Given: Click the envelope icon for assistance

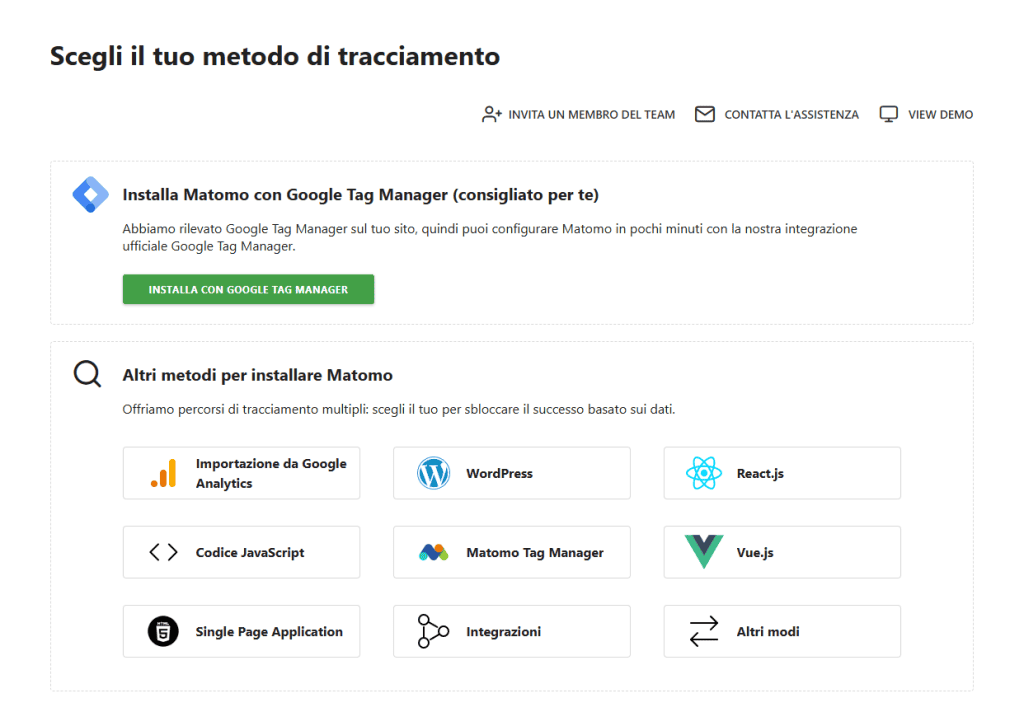Looking at the screenshot, I should coord(705,114).
